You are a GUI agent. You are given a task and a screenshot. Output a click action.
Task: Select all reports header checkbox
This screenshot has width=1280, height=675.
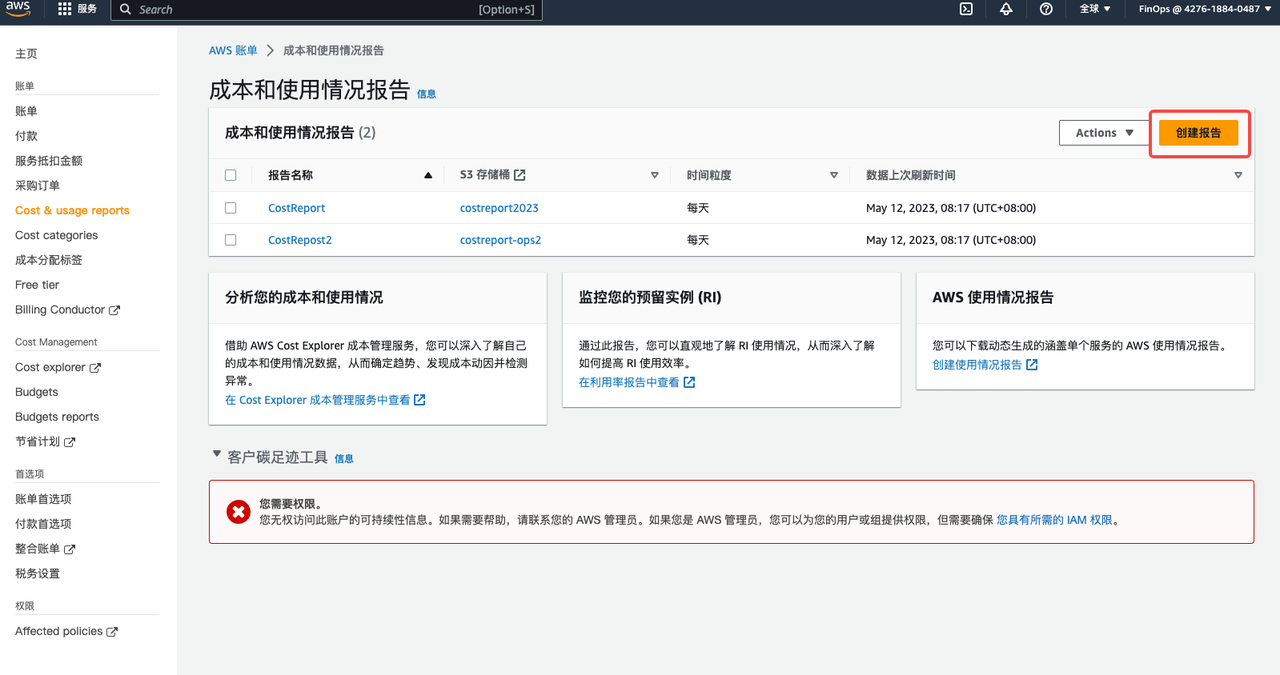(231, 175)
